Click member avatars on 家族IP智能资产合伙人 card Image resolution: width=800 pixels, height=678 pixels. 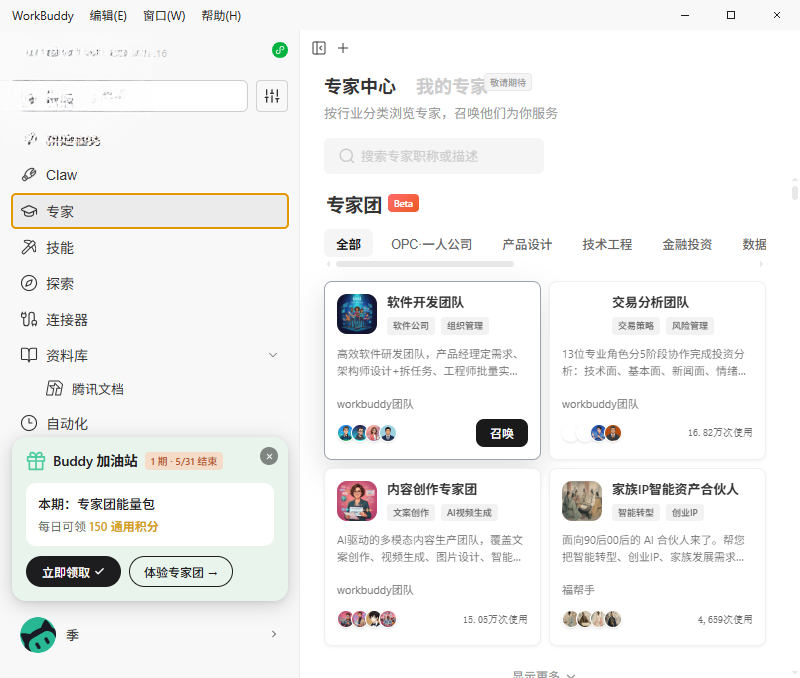(592, 619)
